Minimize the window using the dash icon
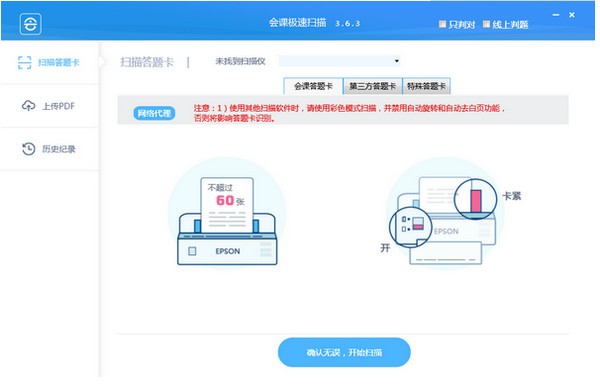 pyautogui.click(x=556, y=15)
